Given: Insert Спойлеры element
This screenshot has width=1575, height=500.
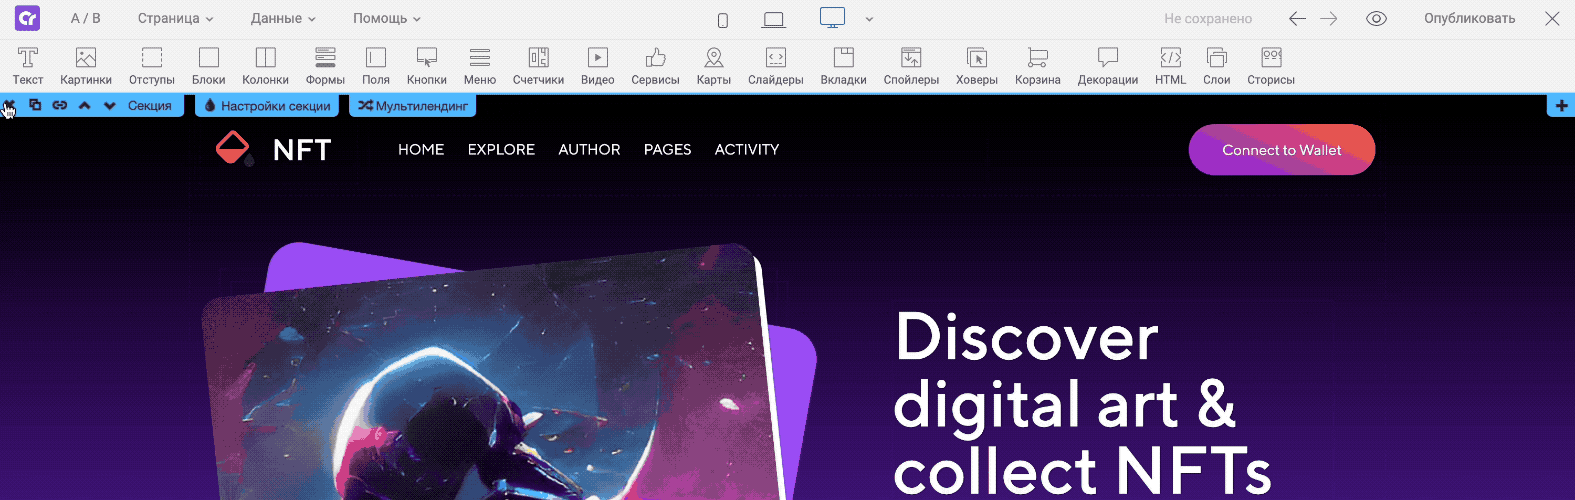Looking at the screenshot, I should tap(911, 66).
